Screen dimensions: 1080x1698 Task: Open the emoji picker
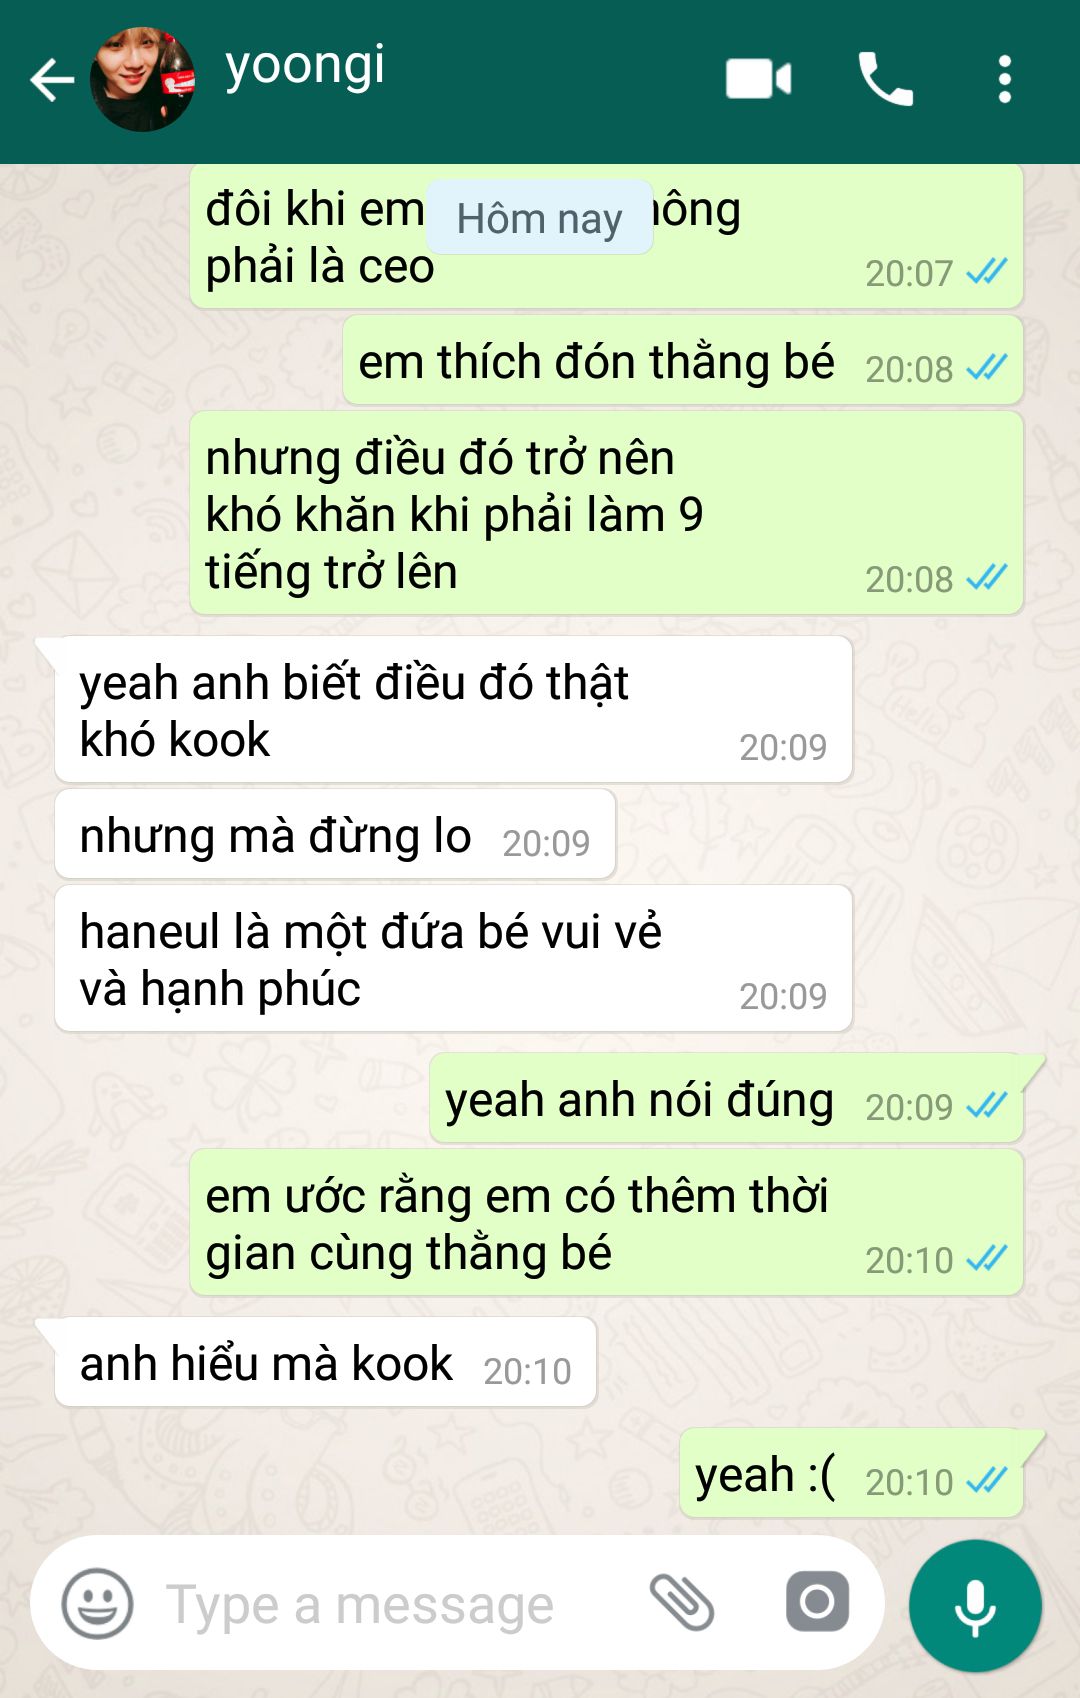(x=97, y=1604)
